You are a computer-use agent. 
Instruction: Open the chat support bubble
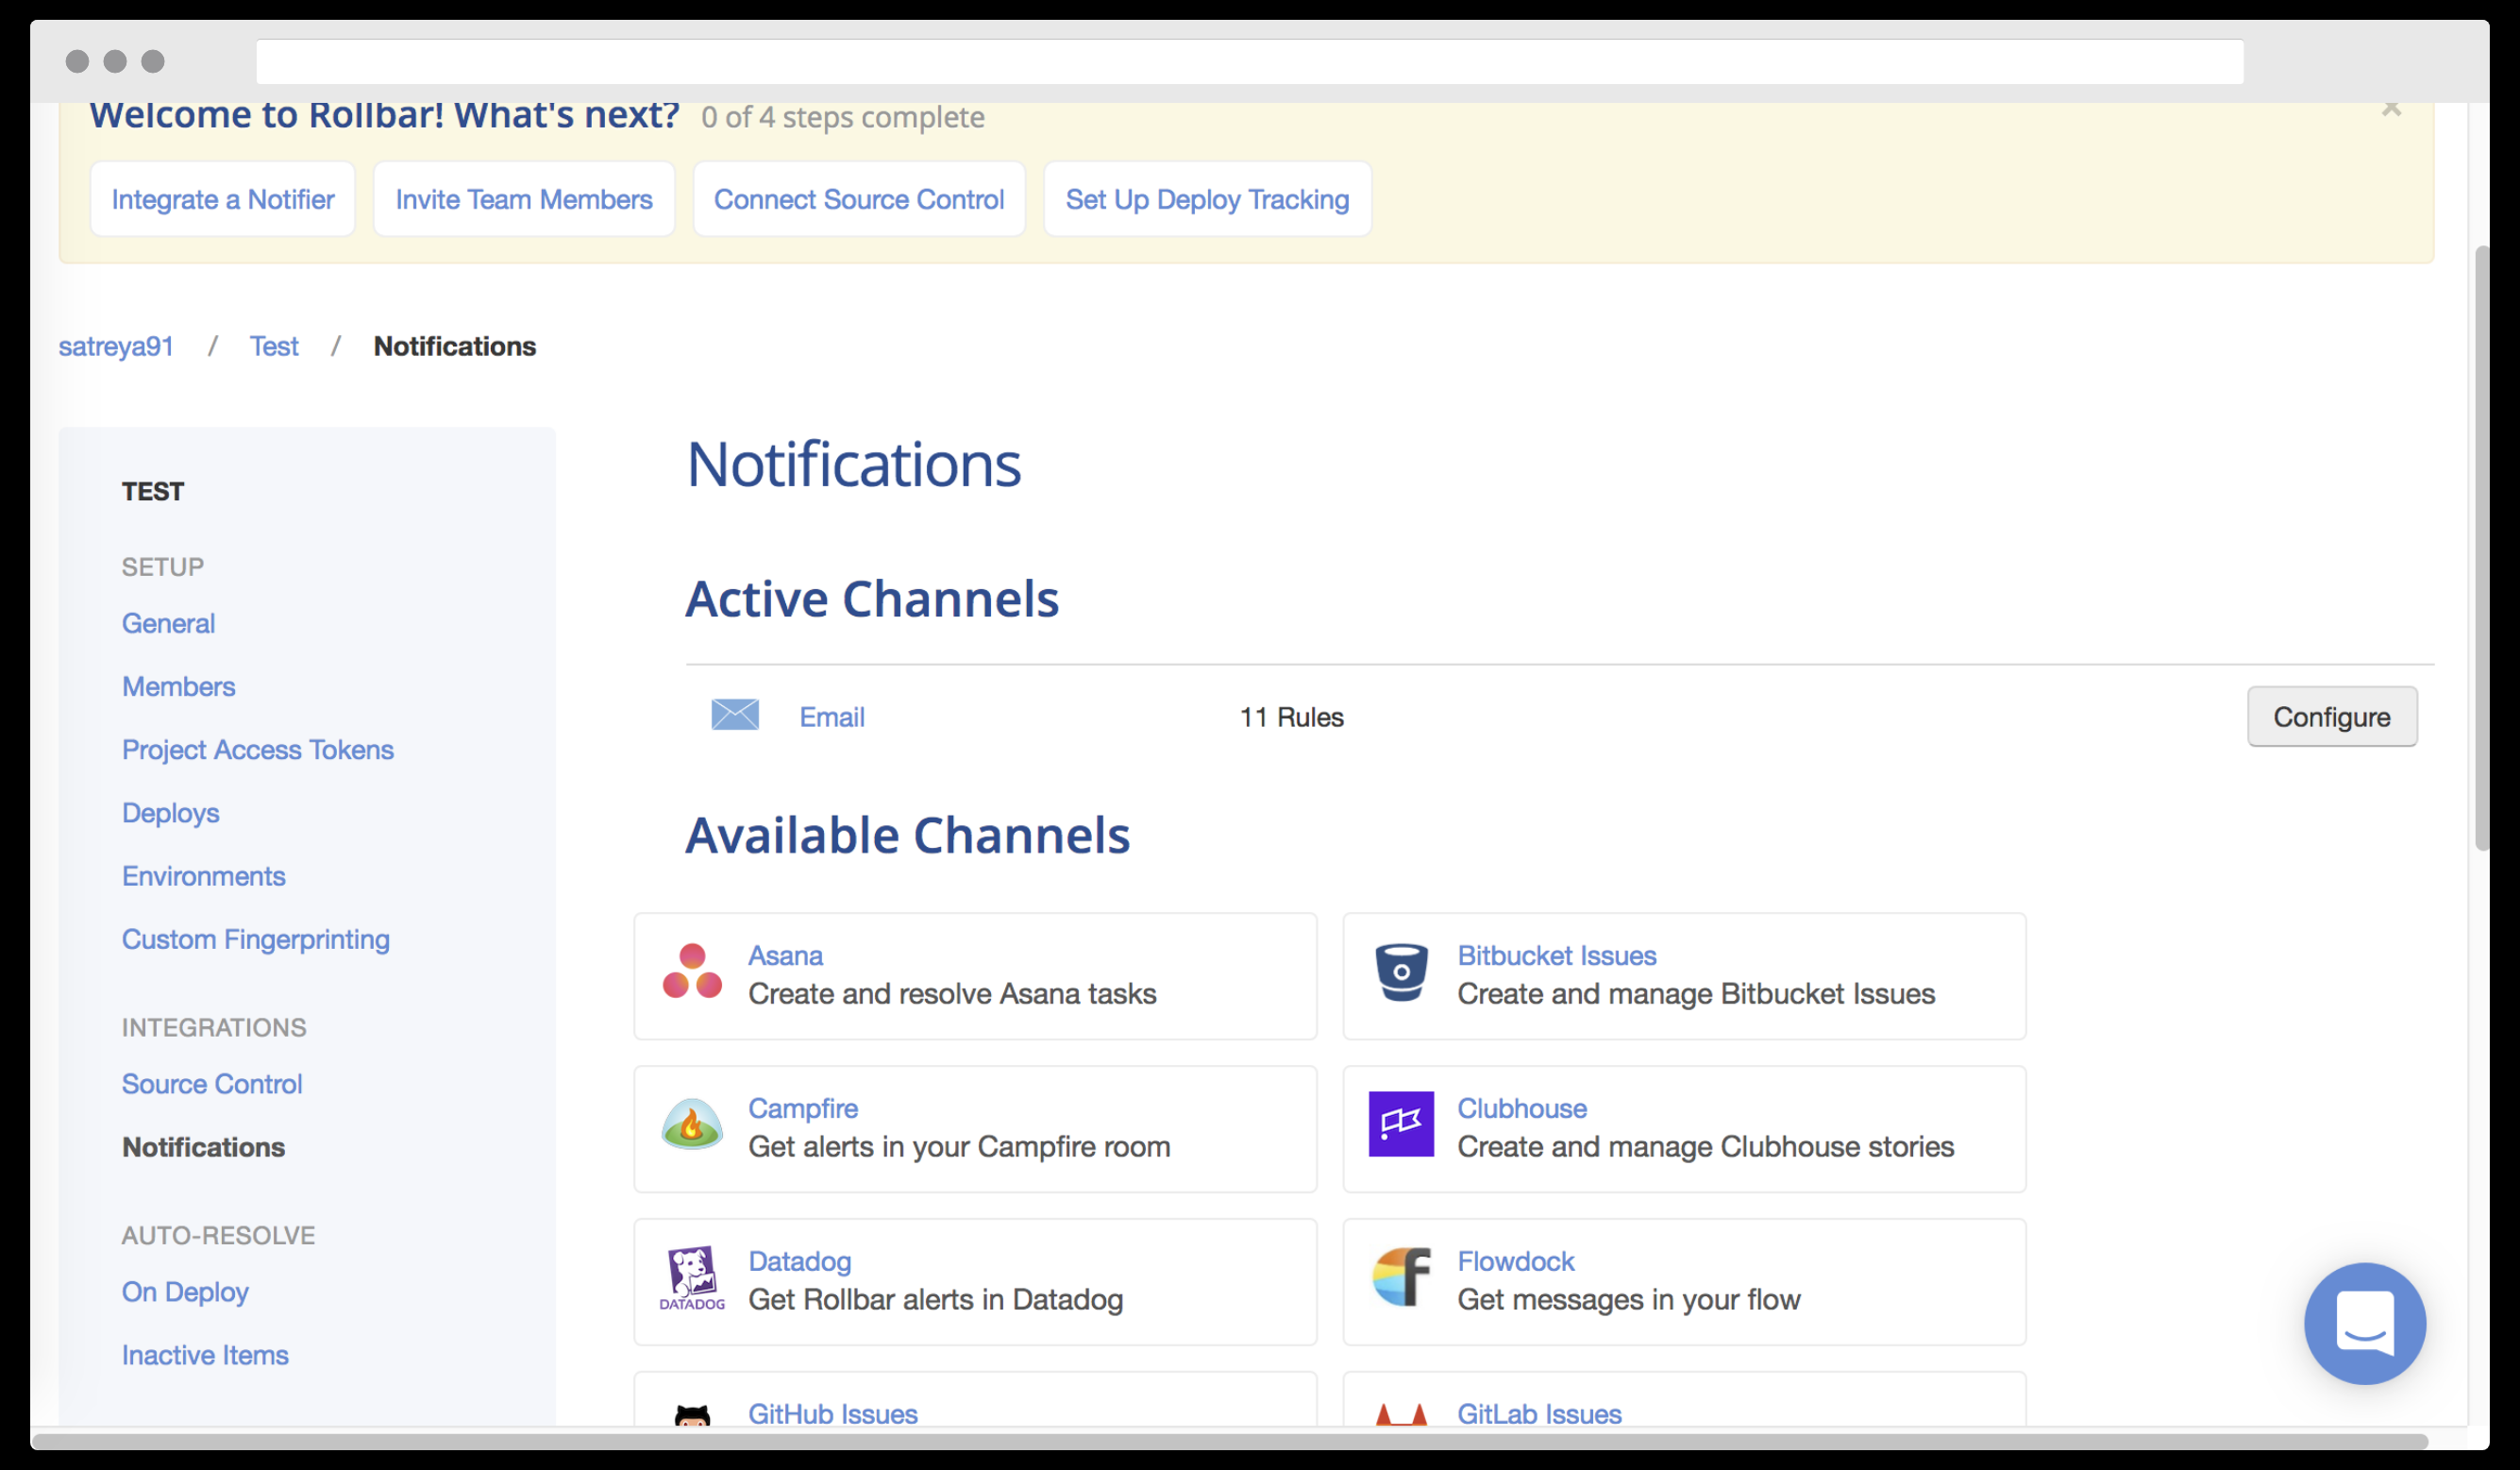click(x=2364, y=1323)
